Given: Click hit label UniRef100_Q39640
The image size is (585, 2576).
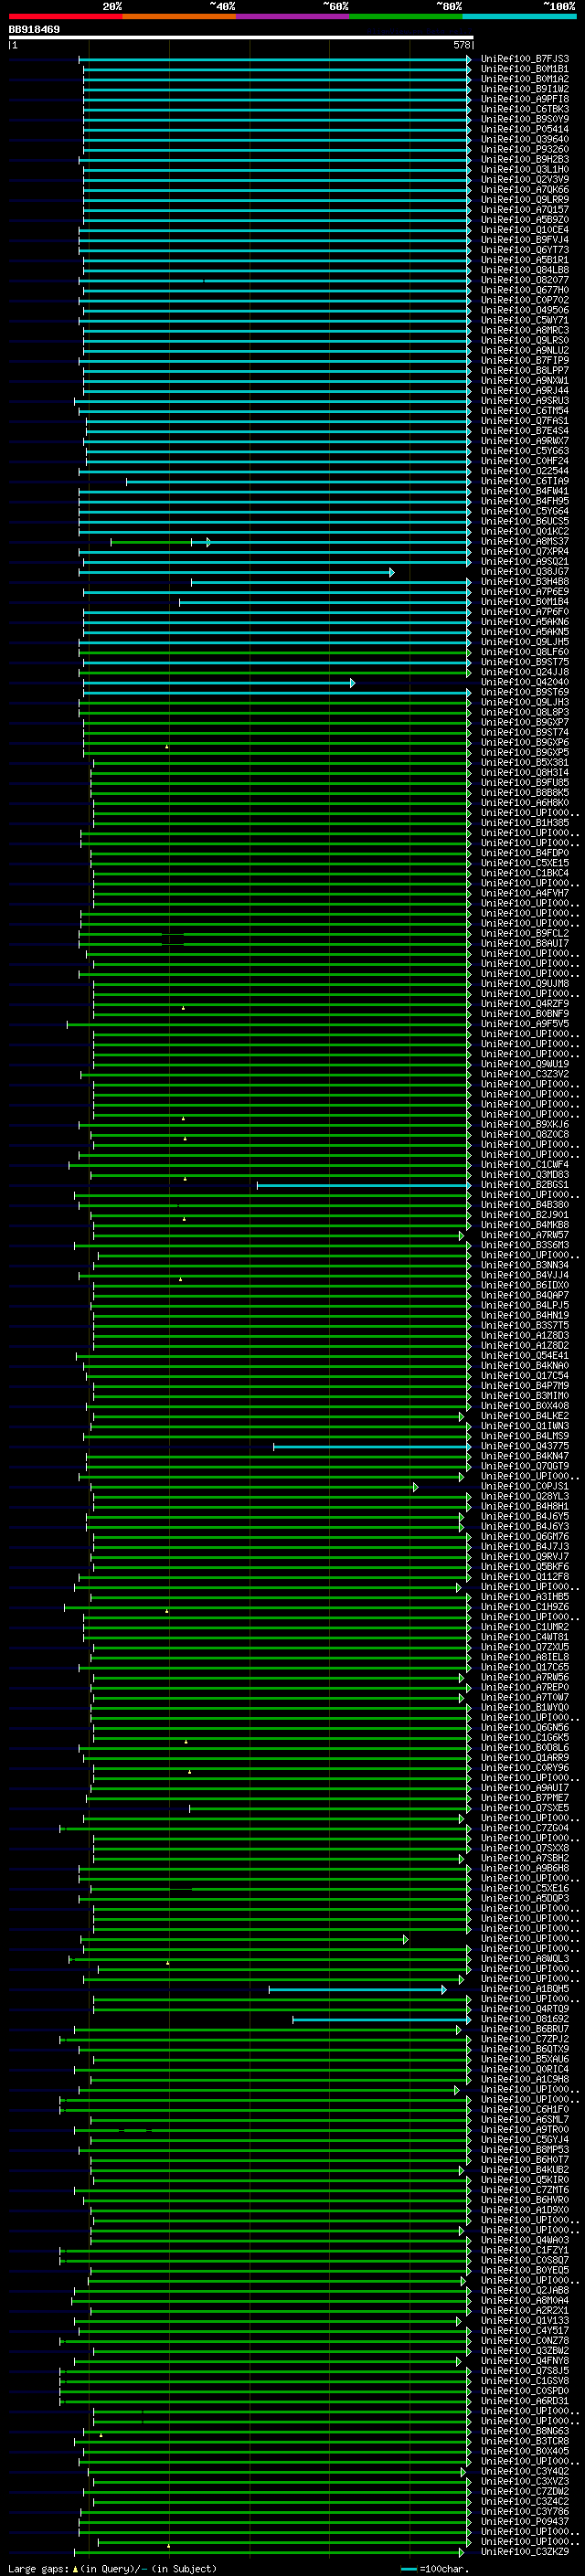Looking at the screenshot, I should click(525, 139).
